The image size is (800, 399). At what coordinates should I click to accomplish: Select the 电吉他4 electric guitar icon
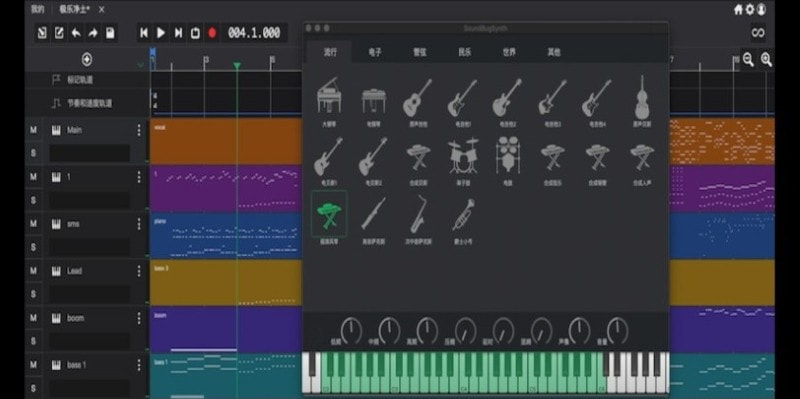tap(597, 97)
